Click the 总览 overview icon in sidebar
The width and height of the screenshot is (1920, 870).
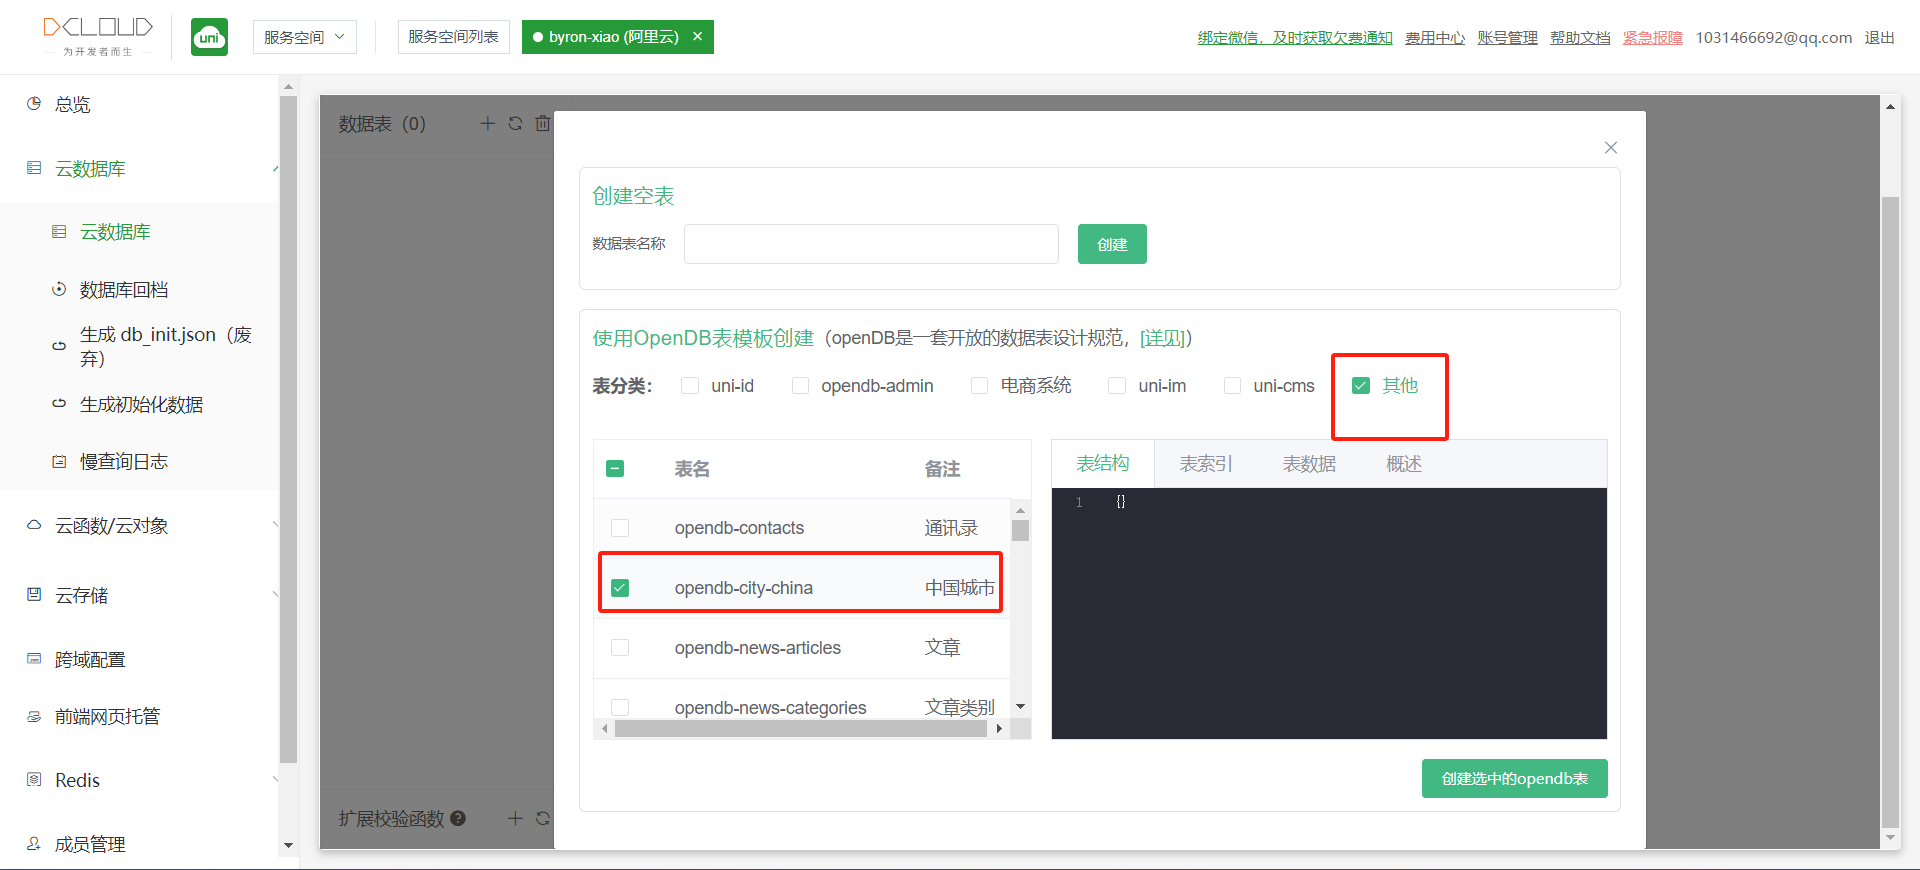coord(34,104)
